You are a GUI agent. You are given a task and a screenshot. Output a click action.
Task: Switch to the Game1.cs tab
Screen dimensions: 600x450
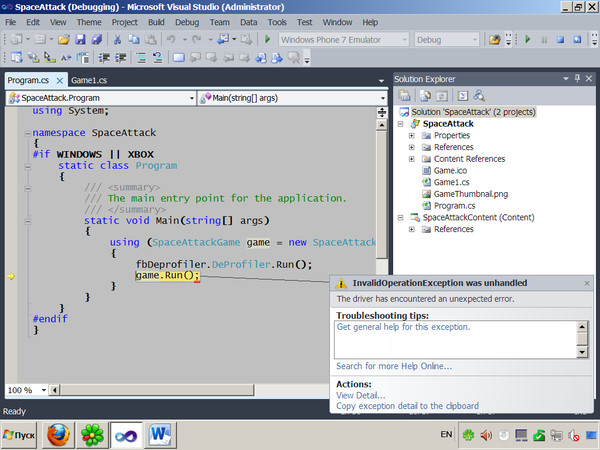pyautogui.click(x=89, y=80)
